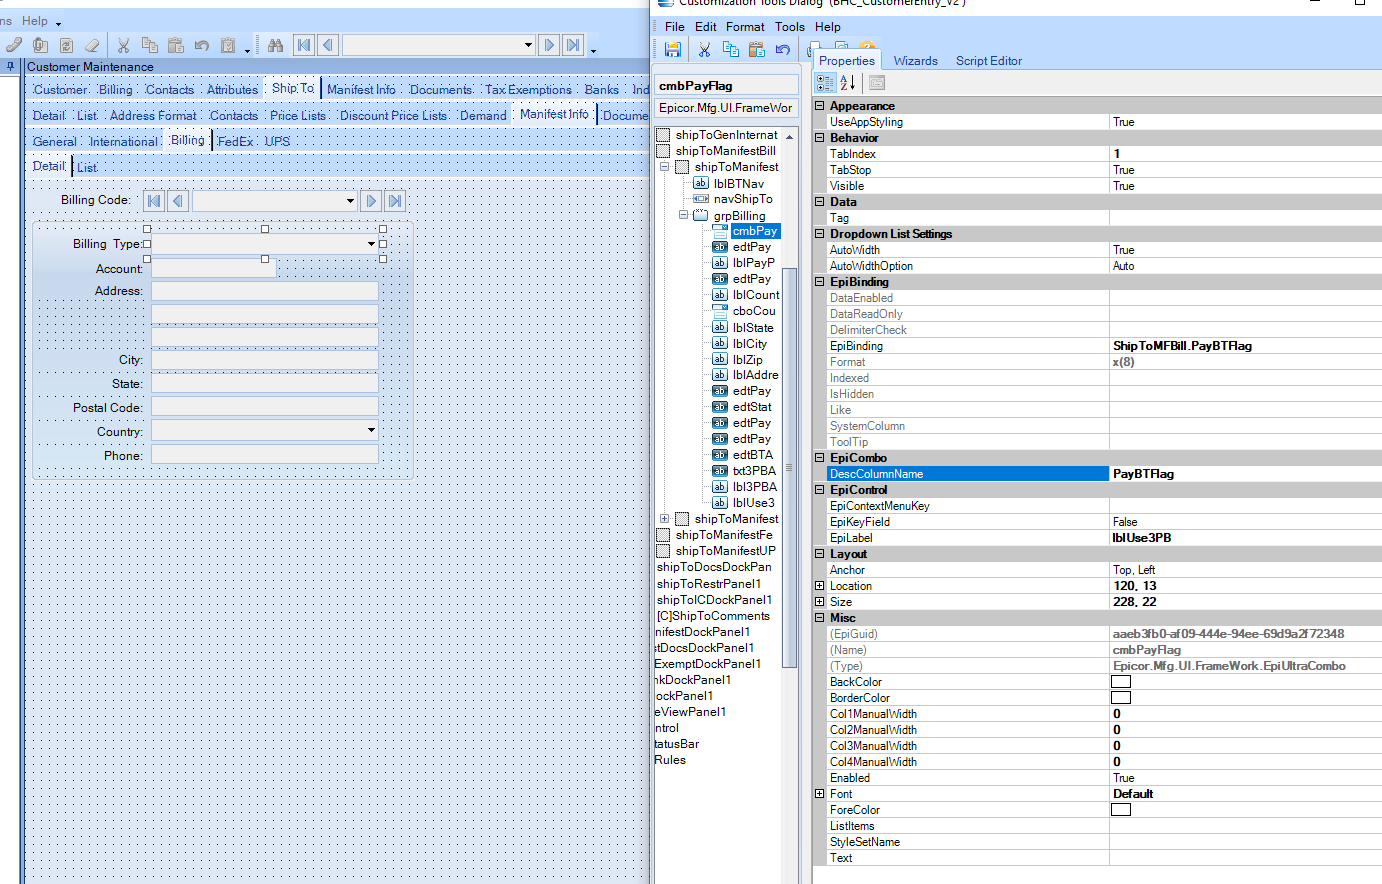Viewport: 1382px width, 884px height.
Task: Switch to Categorized property view icon
Action: pos(825,83)
